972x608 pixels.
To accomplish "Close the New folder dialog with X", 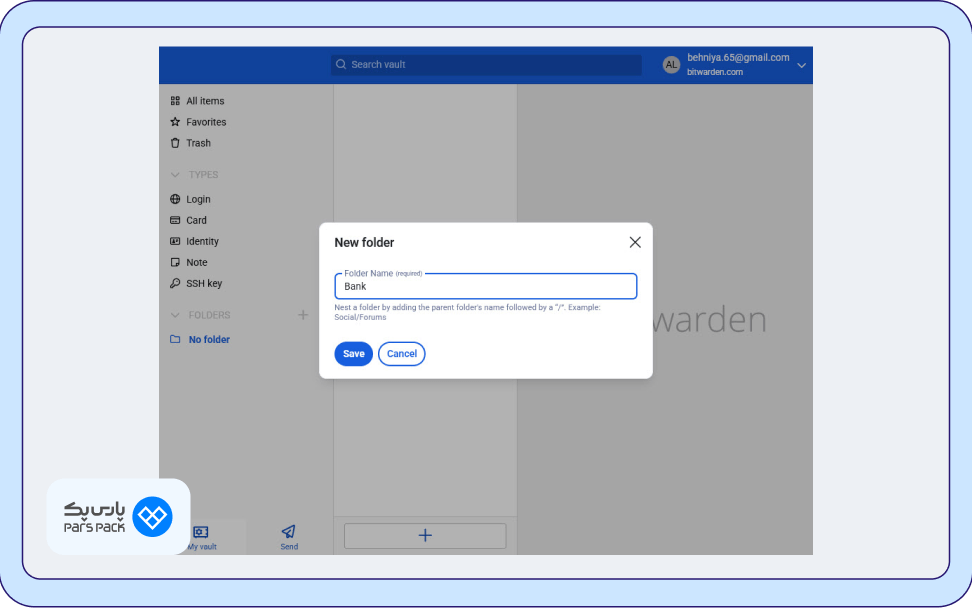I will (634, 242).
